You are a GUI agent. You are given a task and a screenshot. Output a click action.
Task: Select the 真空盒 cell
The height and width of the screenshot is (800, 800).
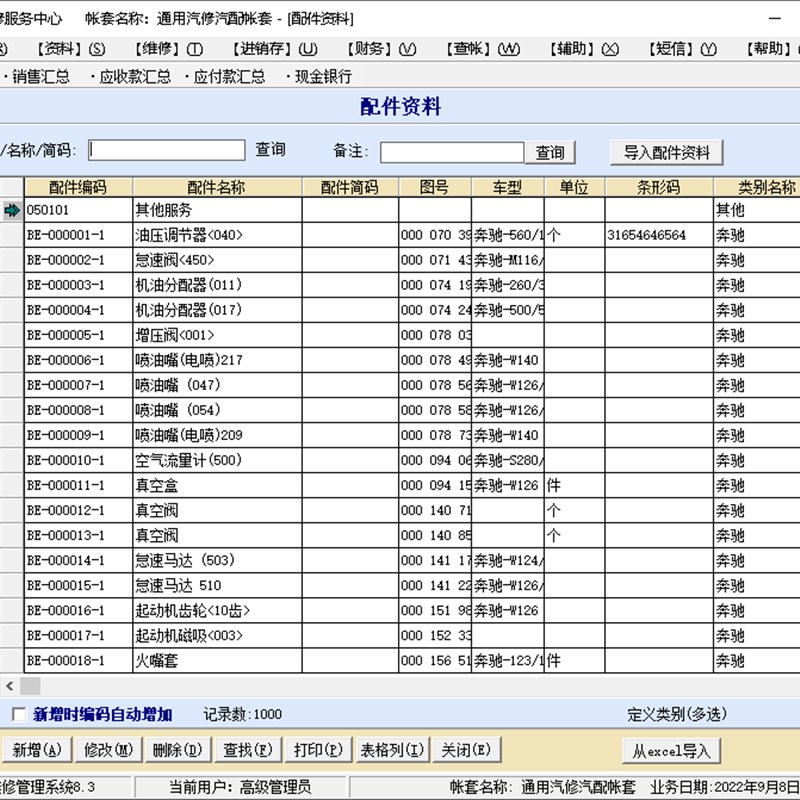pos(217,485)
